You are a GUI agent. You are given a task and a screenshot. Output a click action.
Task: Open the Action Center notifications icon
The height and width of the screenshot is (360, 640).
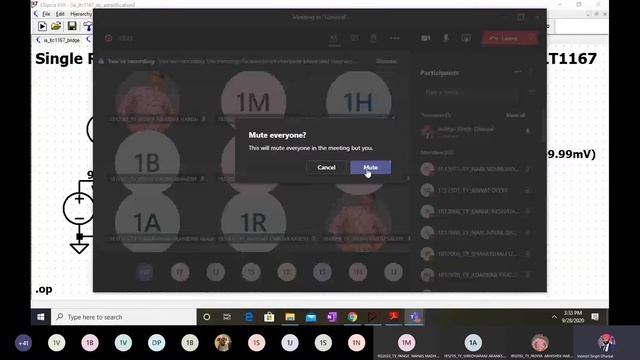click(595, 317)
